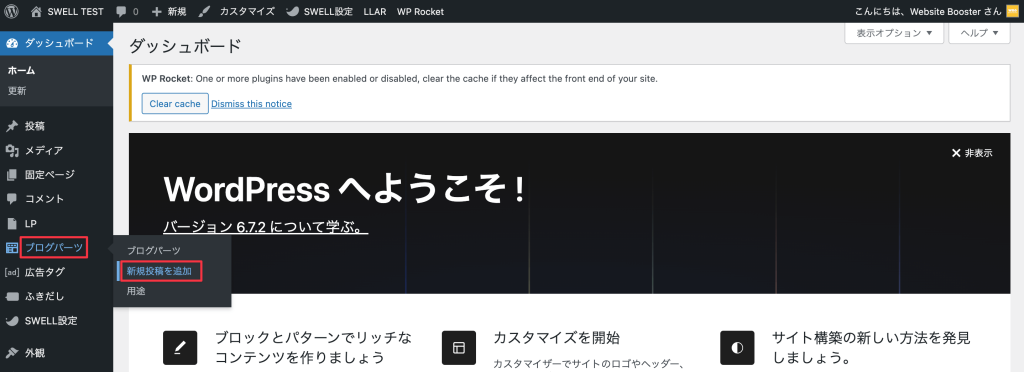Click こんにちは、Website Booster さん account

927,11
